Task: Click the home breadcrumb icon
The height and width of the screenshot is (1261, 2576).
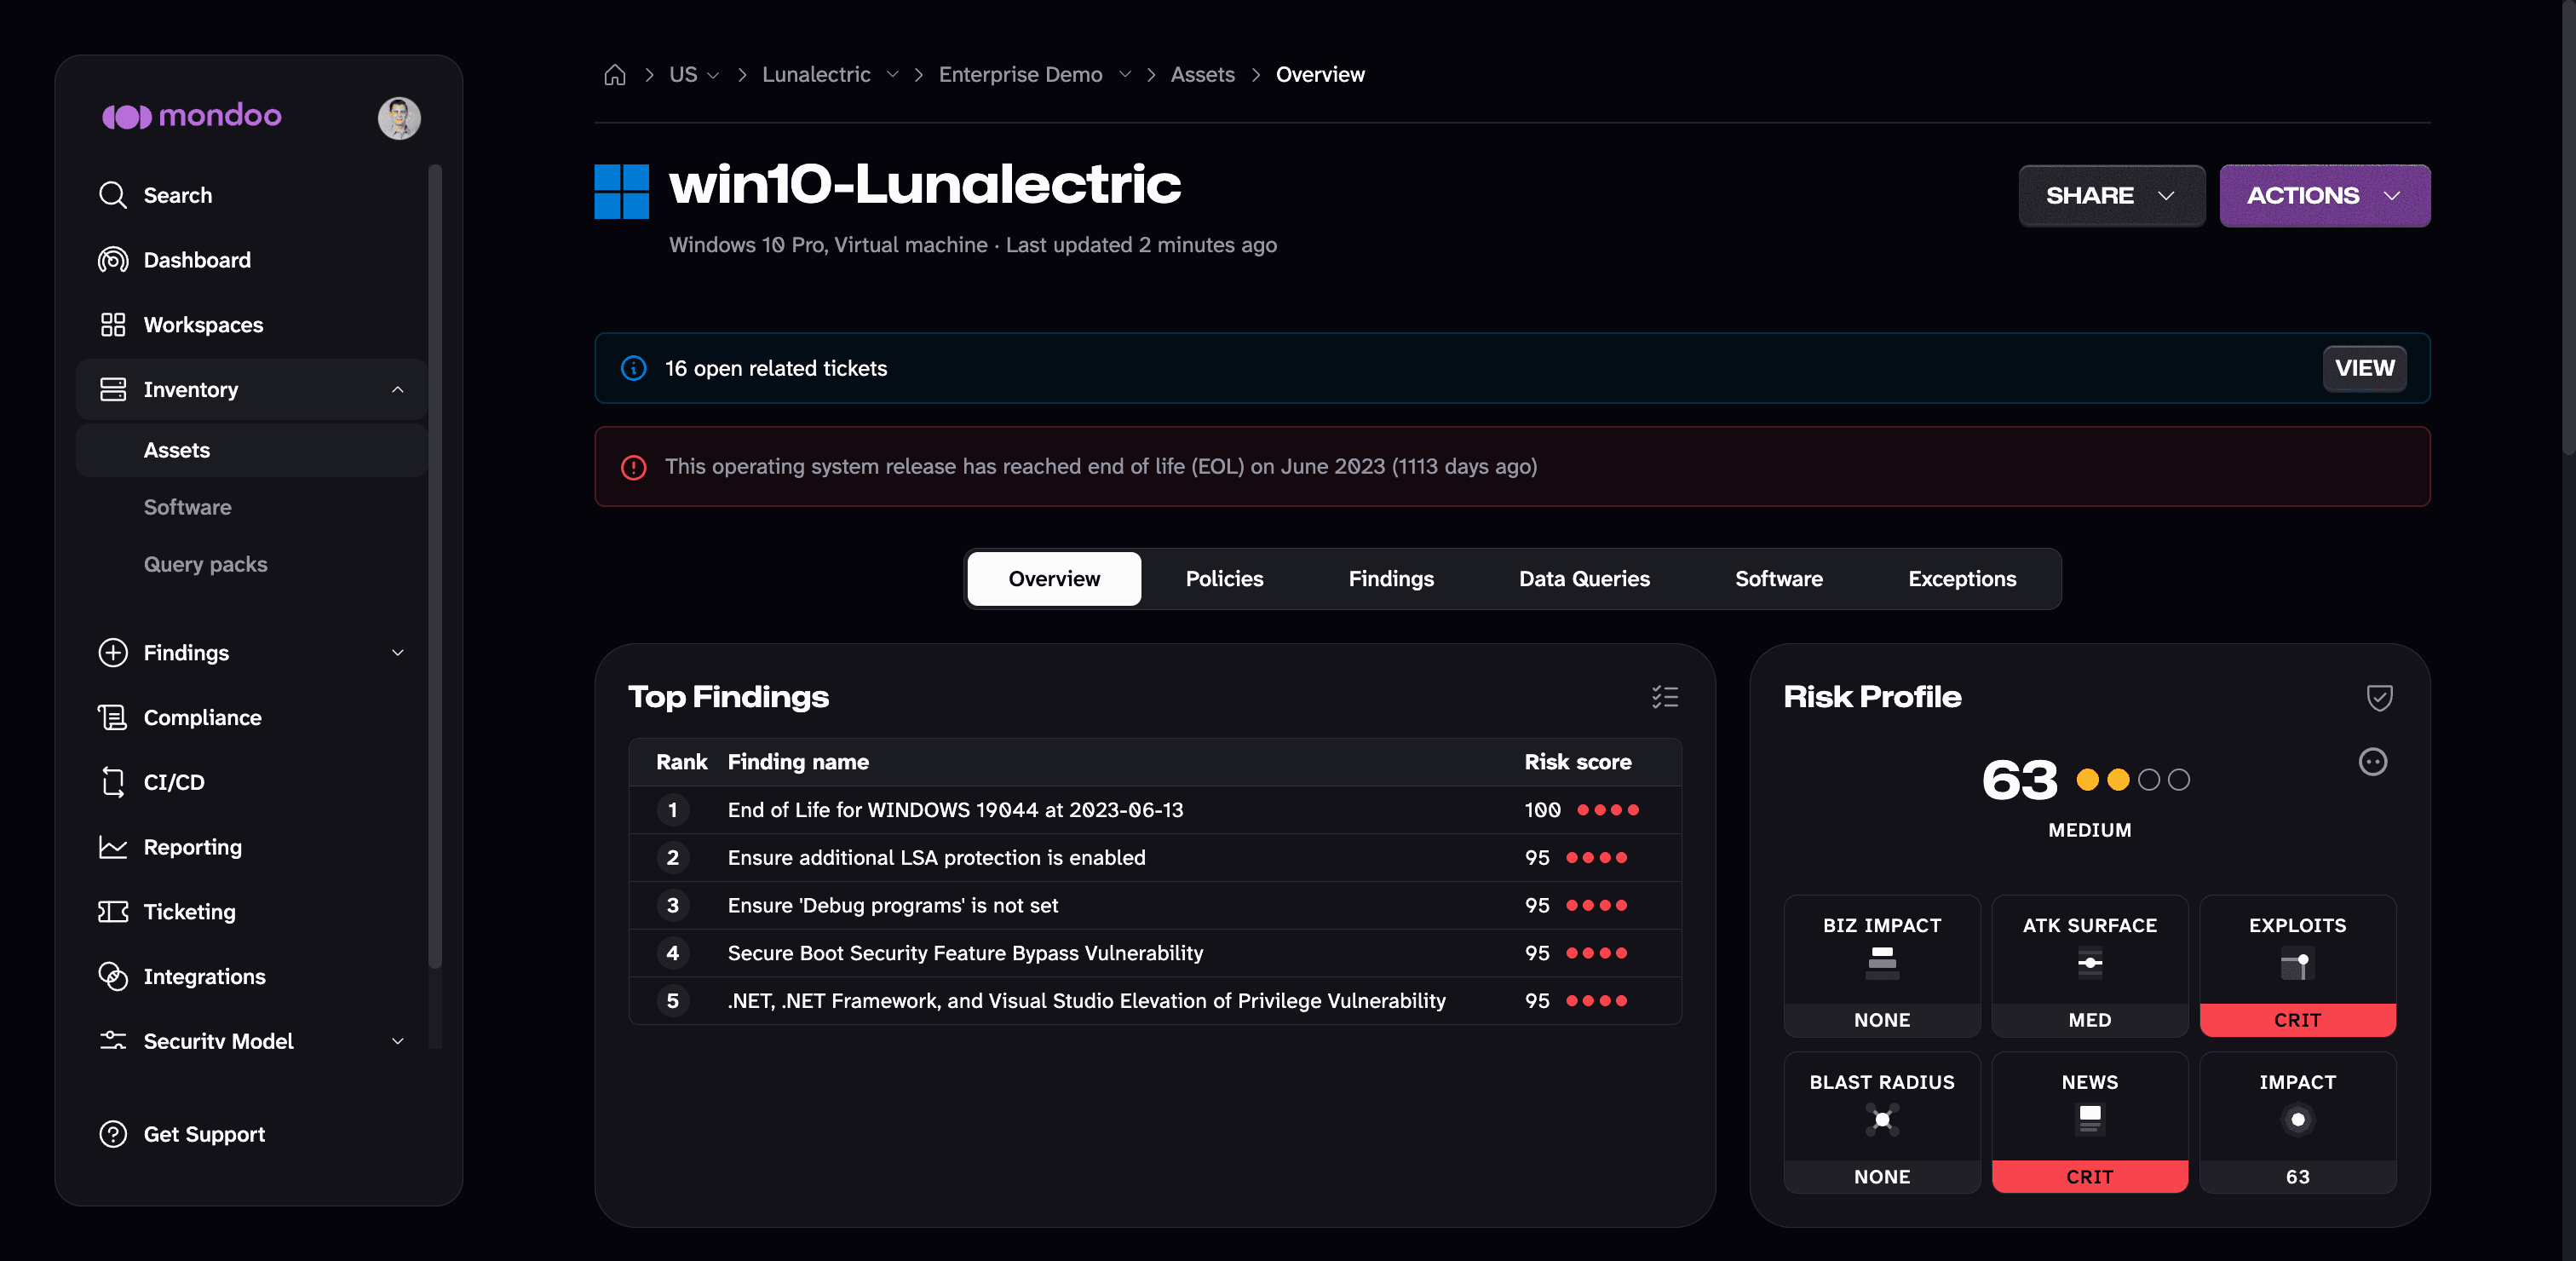Action: 615,75
